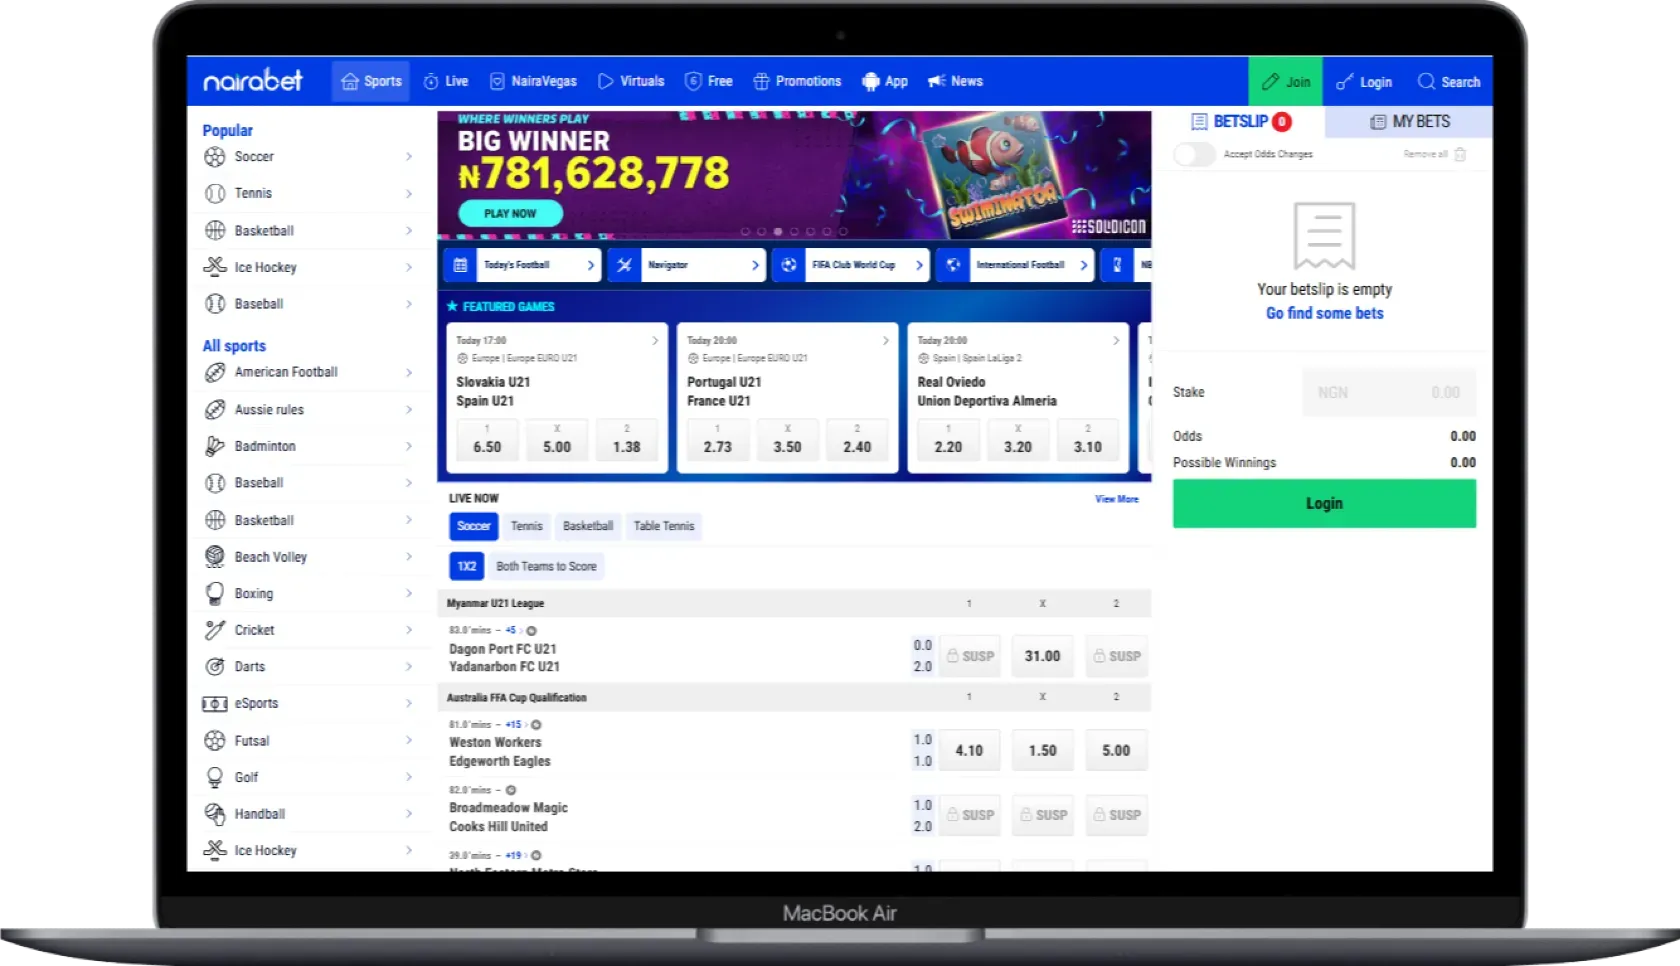Click Ice Hockey icon in Popular list
Viewport: 1680px width, 966px height.
(x=214, y=267)
